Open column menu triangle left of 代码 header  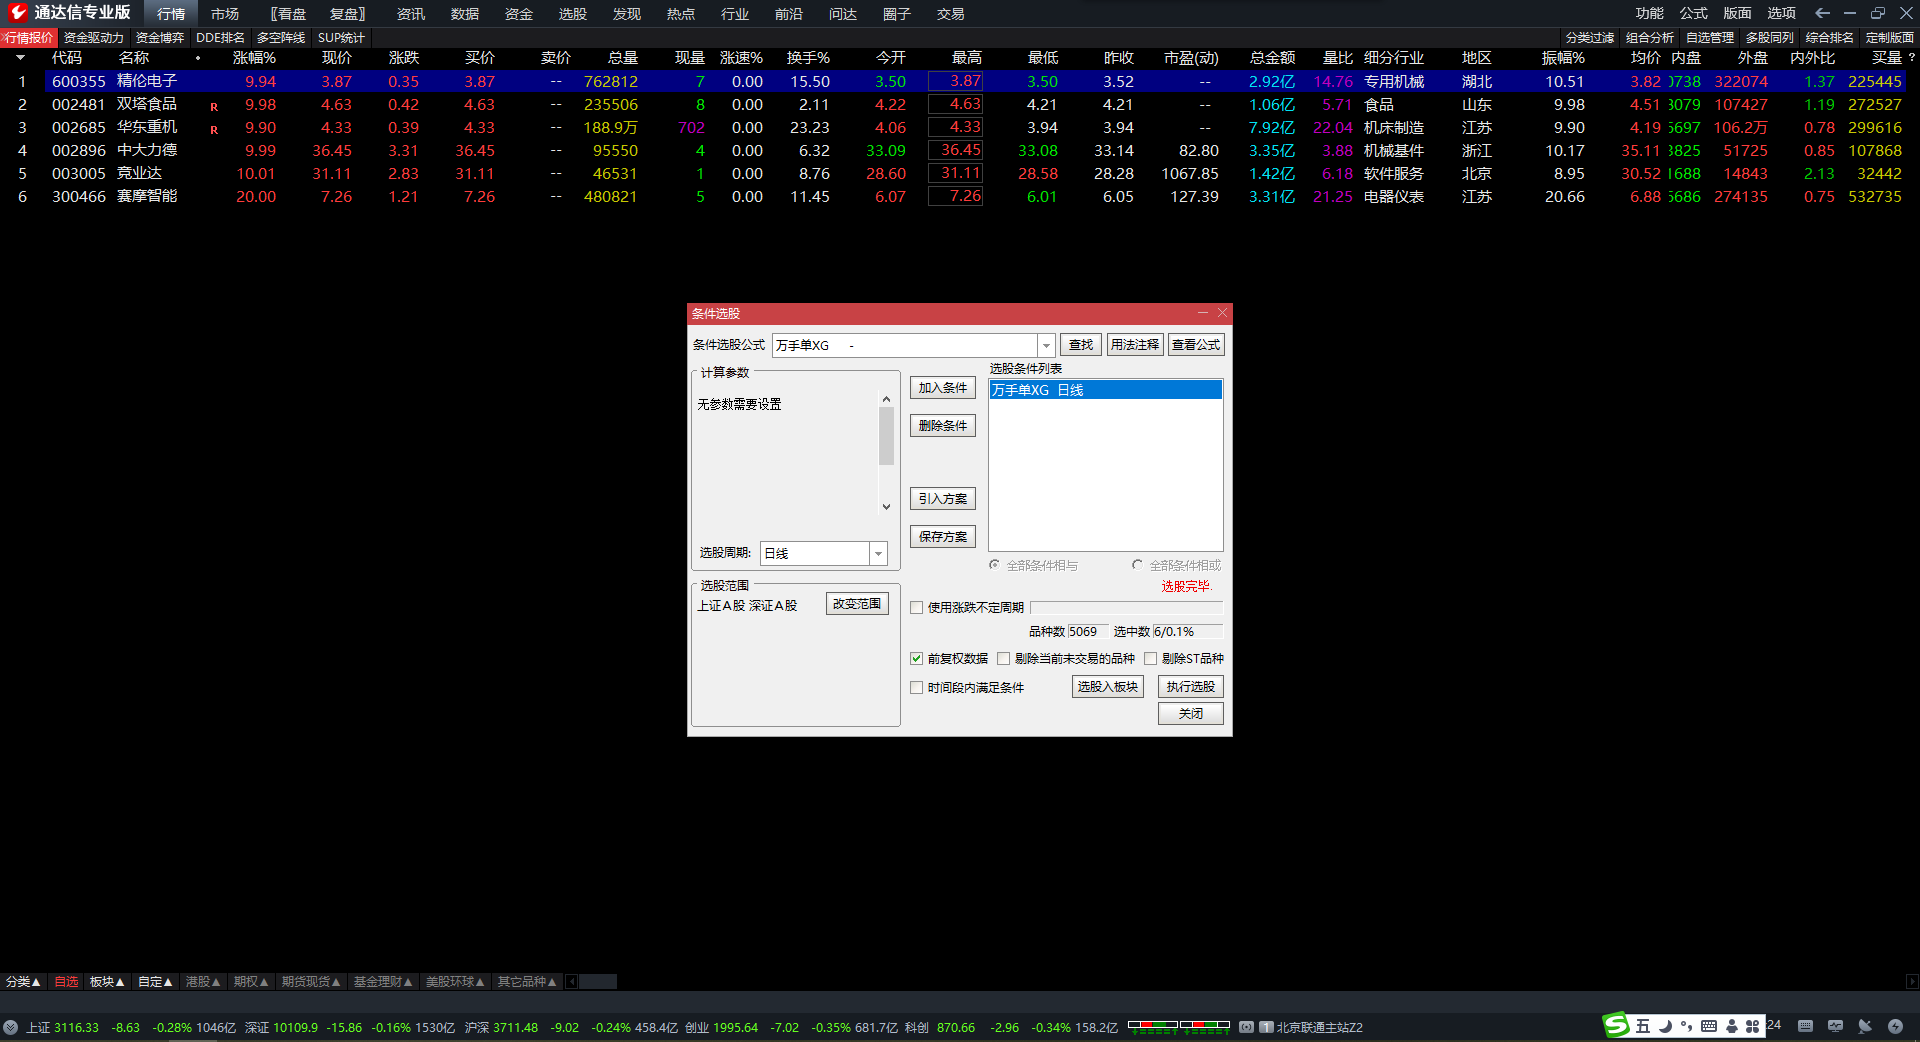pos(20,58)
